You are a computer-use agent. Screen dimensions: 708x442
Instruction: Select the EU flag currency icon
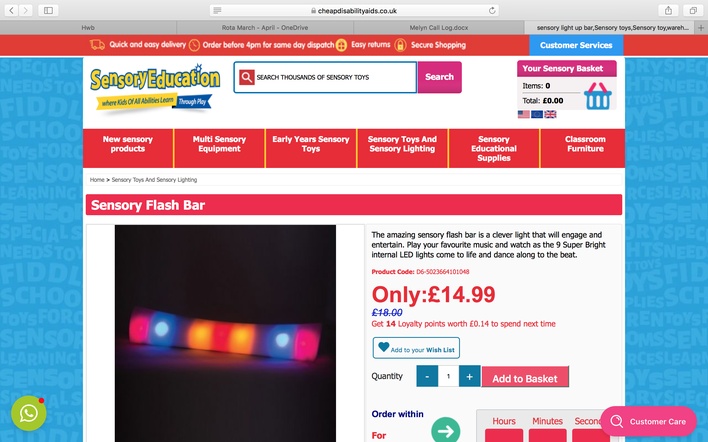click(x=537, y=114)
